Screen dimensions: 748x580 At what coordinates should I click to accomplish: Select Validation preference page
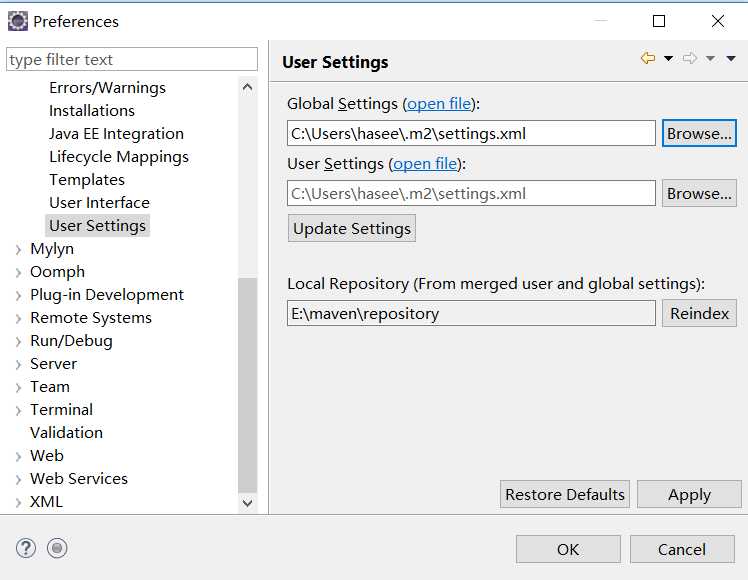[x=66, y=433]
